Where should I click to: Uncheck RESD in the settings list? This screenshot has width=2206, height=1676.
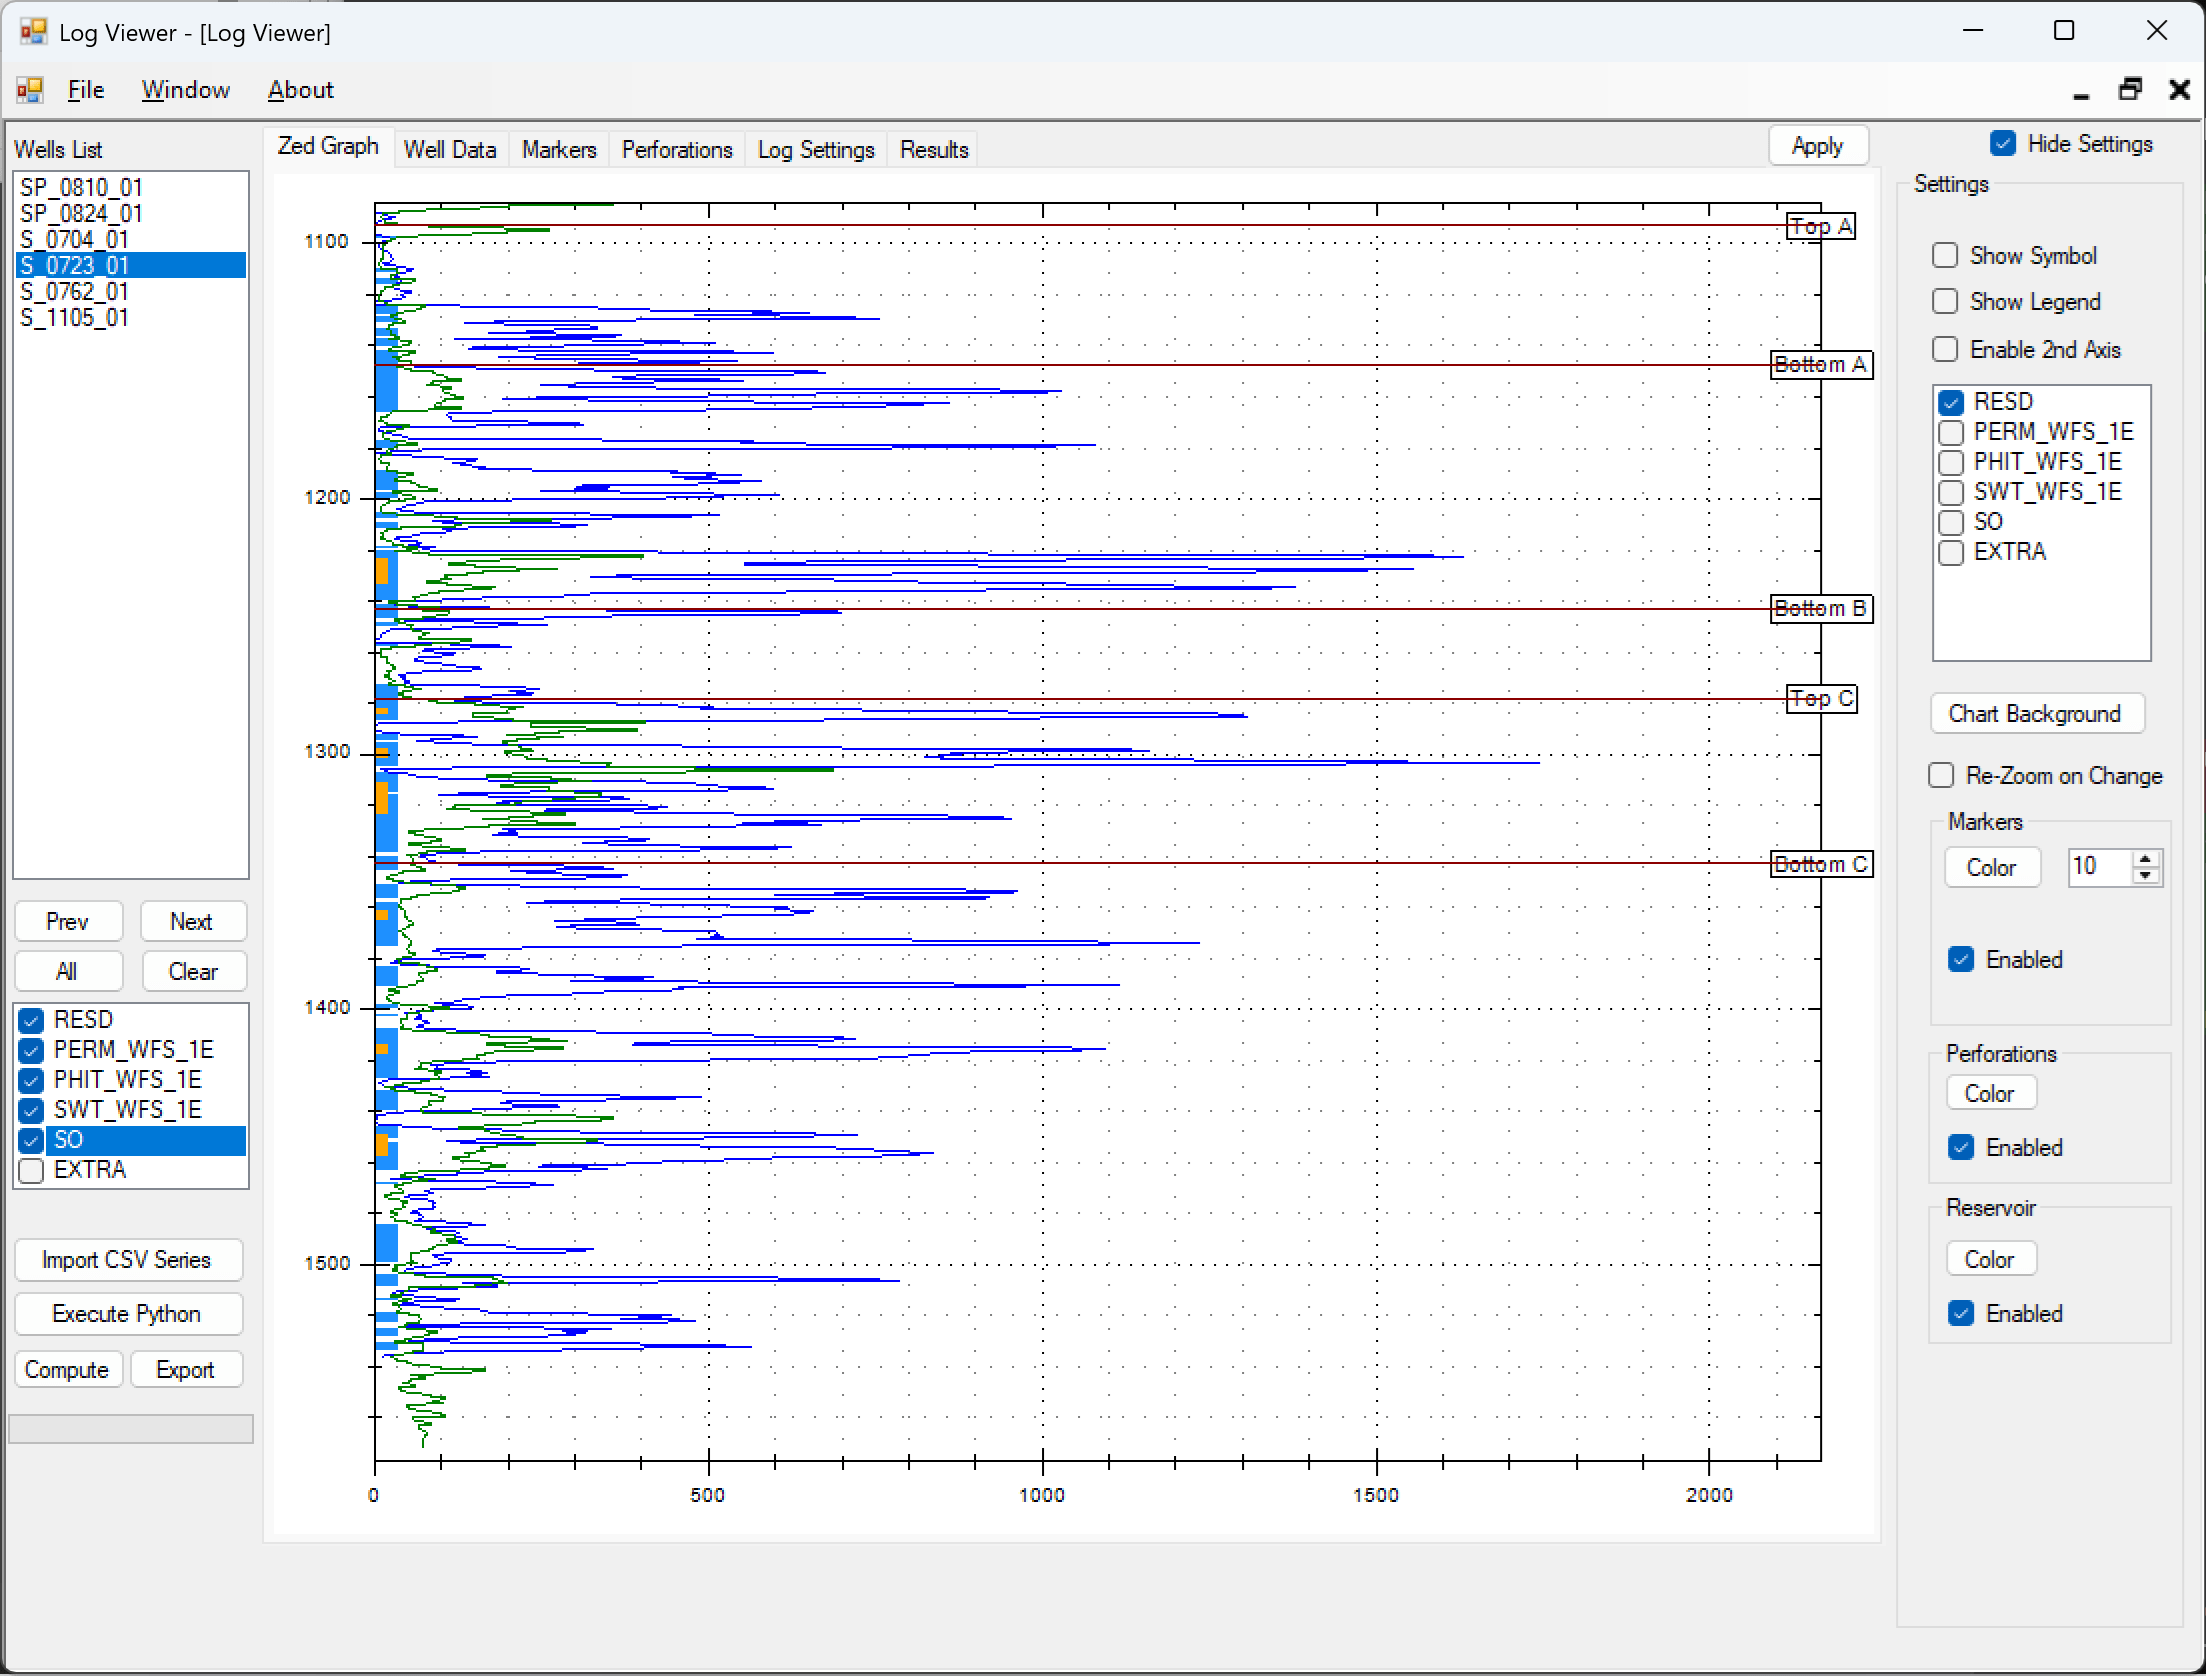click(1951, 402)
